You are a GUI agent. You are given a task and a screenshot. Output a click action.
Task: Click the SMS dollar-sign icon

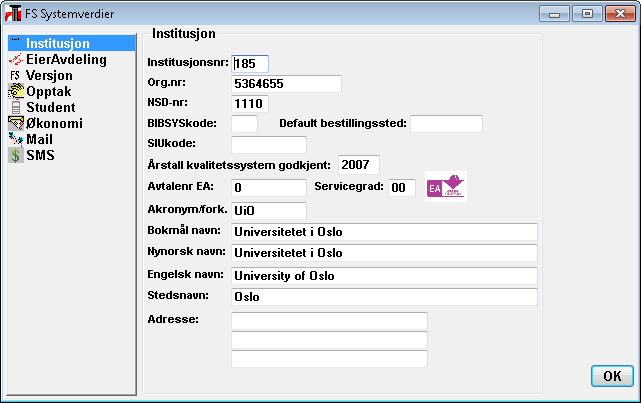click(x=16, y=155)
